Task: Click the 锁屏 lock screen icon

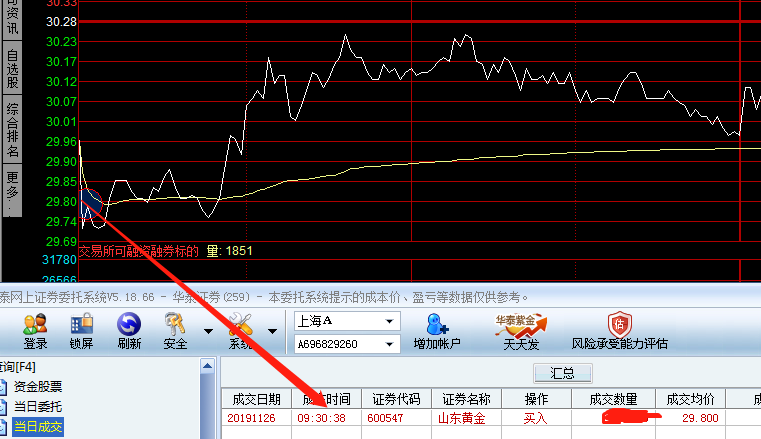Action: (x=81, y=331)
